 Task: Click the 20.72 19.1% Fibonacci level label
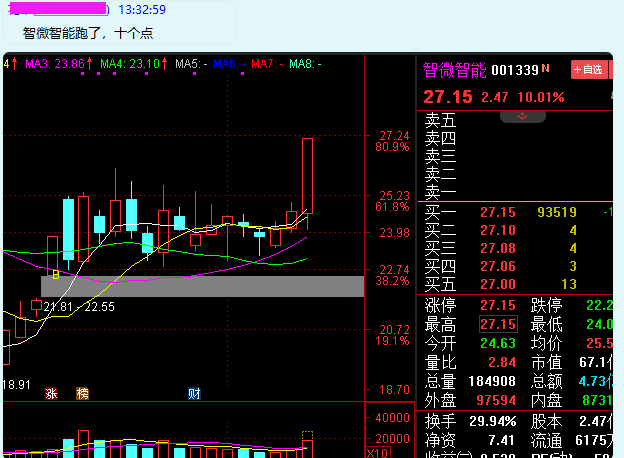click(392, 335)
